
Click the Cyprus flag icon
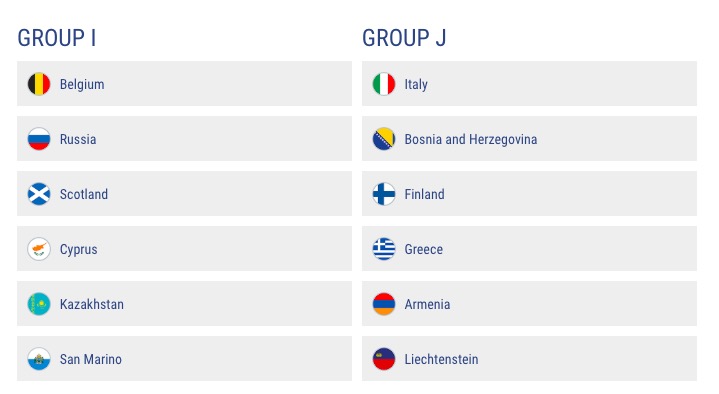pyautogui.click(x=39, y=249)
